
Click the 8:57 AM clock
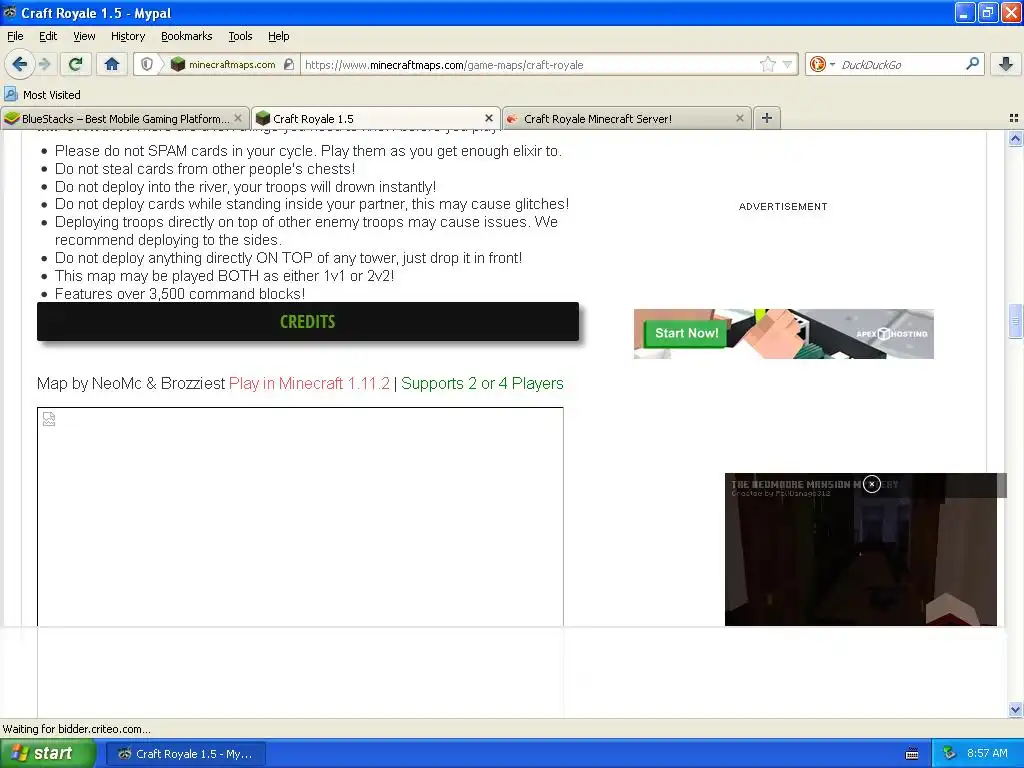pyautogui.click(x=987, y=754)
